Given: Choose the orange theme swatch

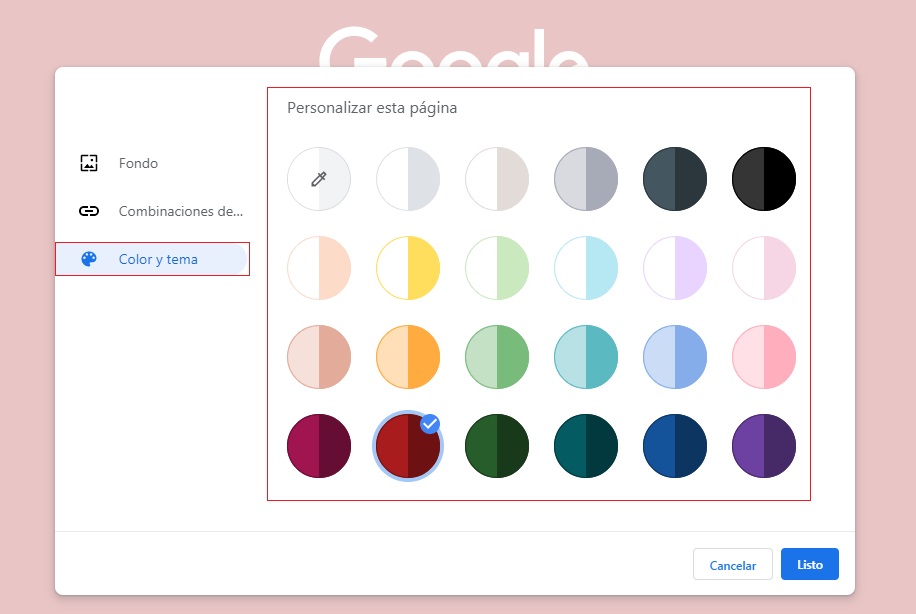Looking at the screenshot, I should pyautogui.click(x=408, y=357).
